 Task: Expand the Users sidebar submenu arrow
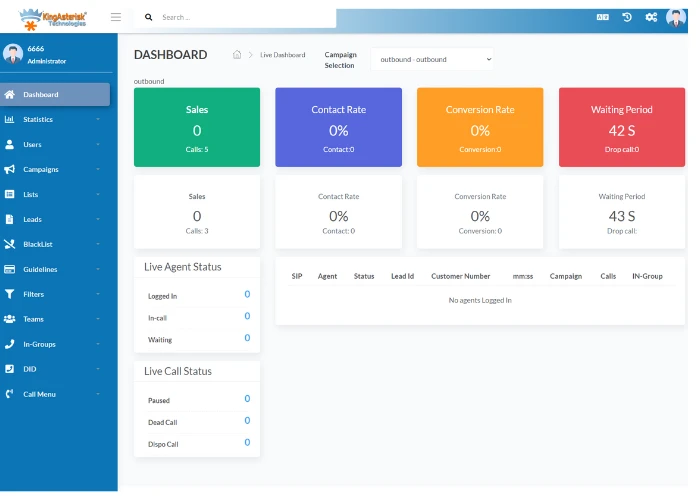pyautogui.click(x=98, y=144)
